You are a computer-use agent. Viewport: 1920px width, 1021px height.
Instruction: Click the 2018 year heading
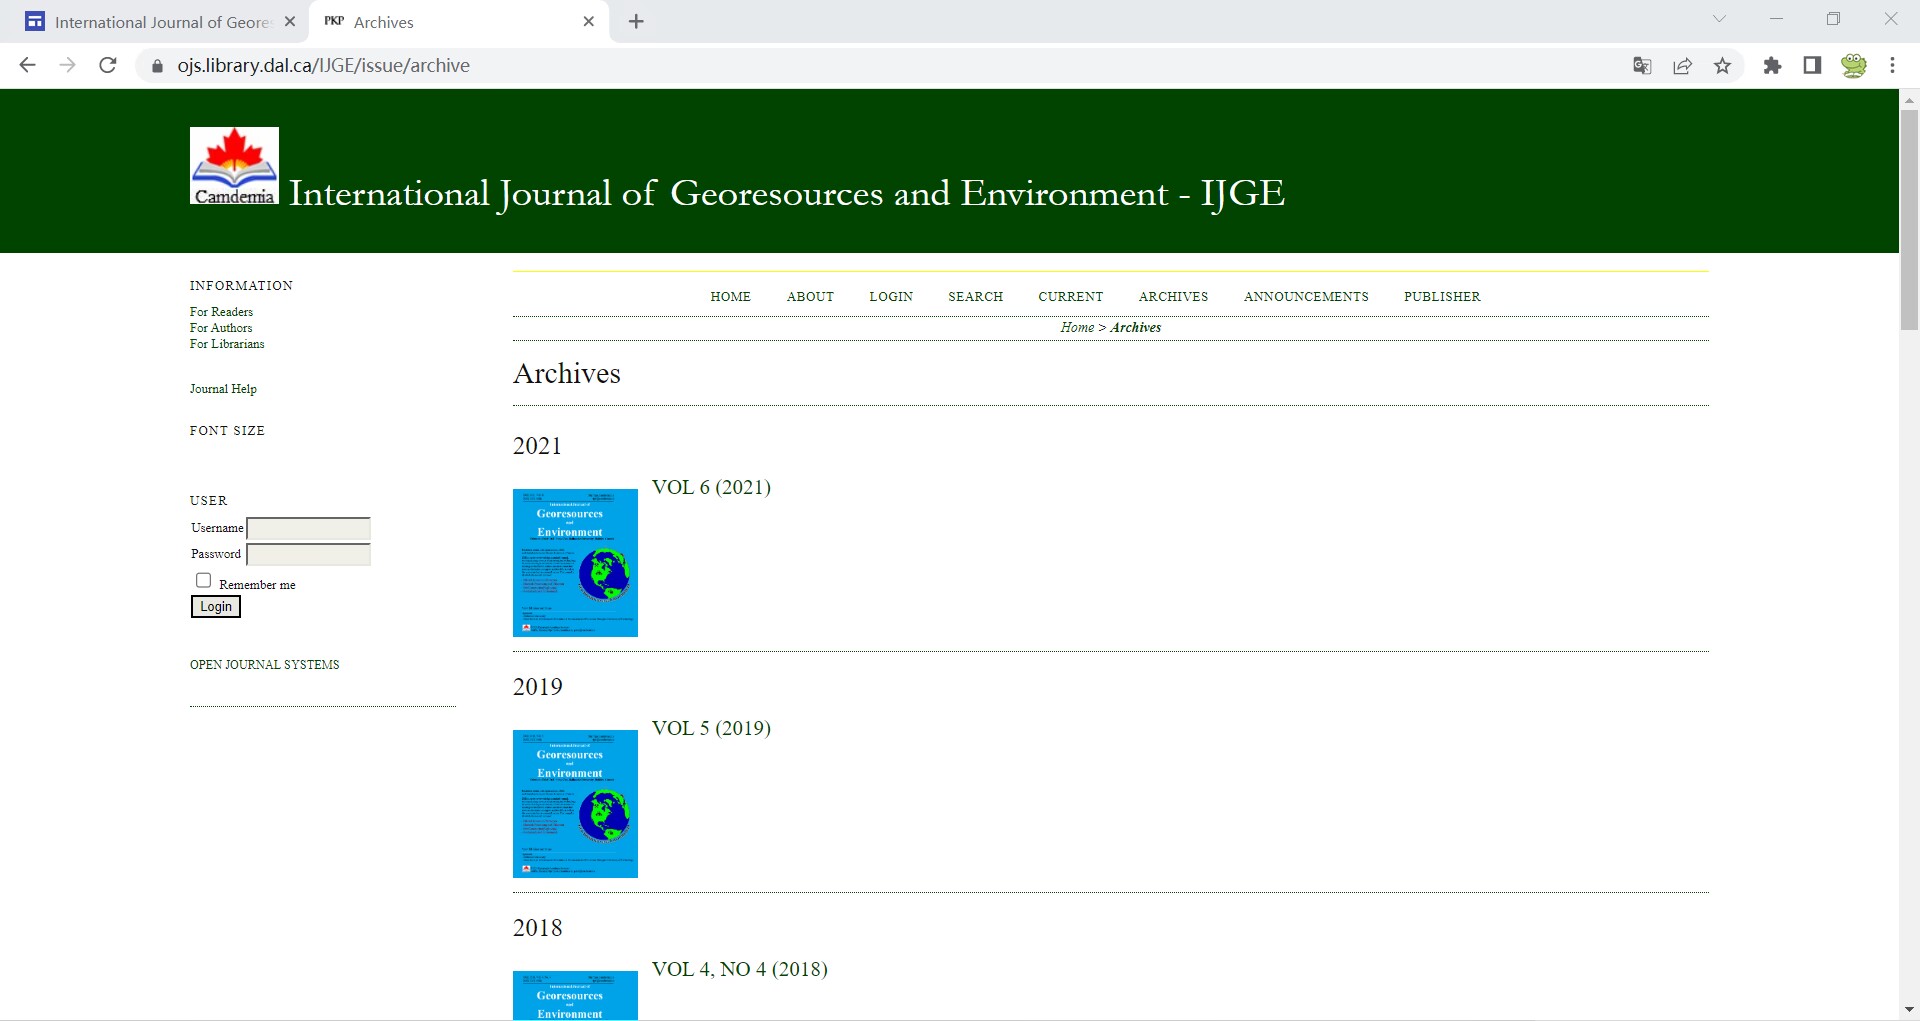point(537,928)
